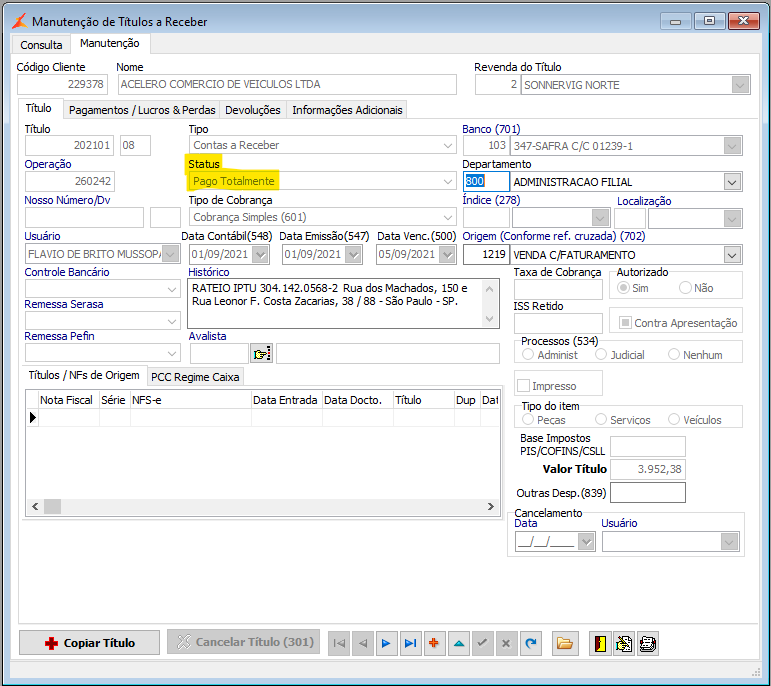Viewport: 771px width, 686px height.
Task: Select the Judicial process option
Action: point(601,355)
